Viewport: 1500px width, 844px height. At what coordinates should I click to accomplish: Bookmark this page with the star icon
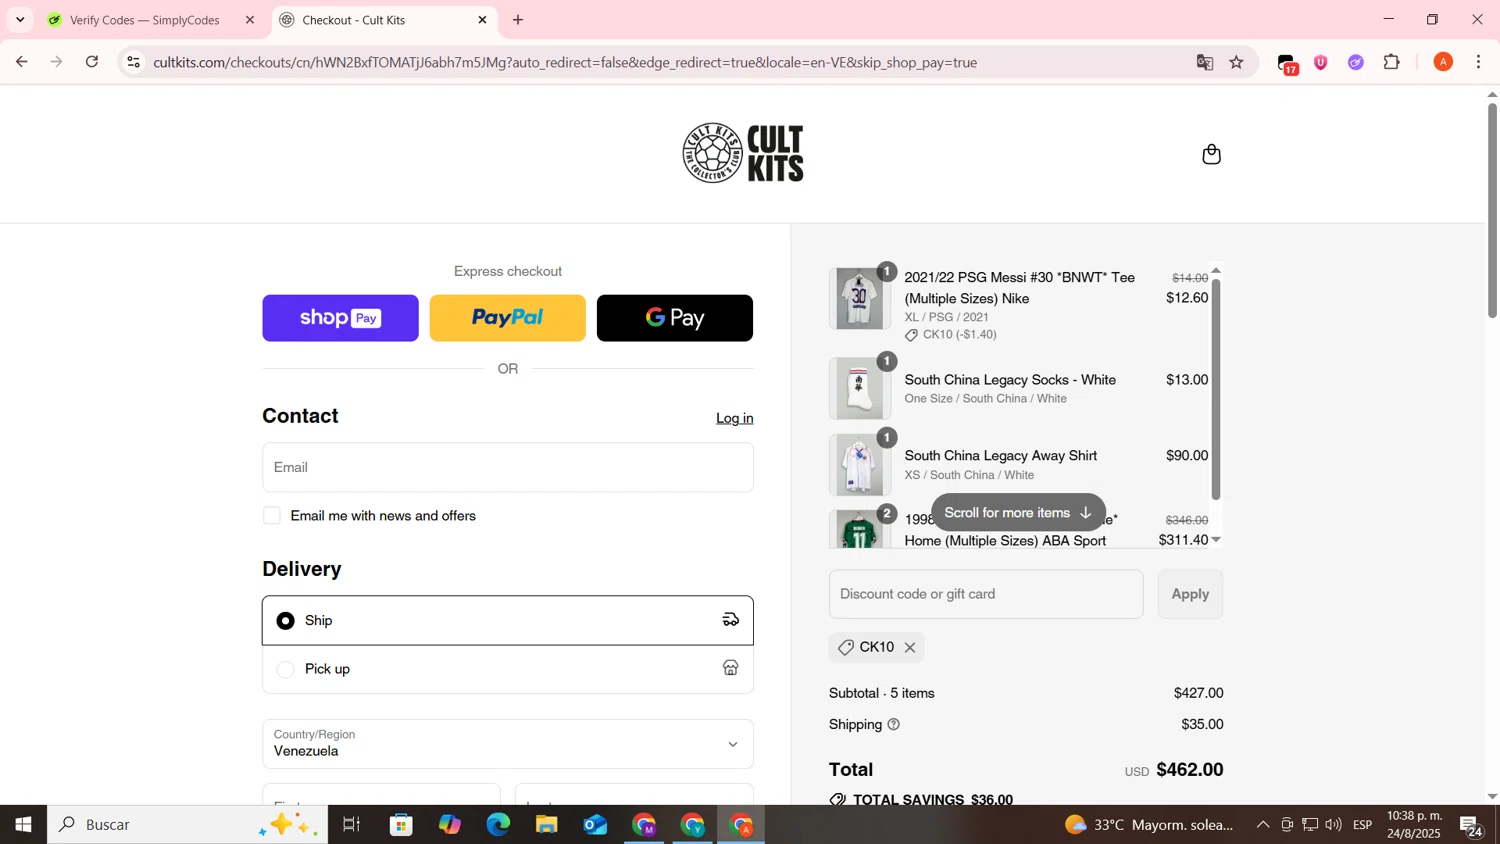pos(1237,62)
